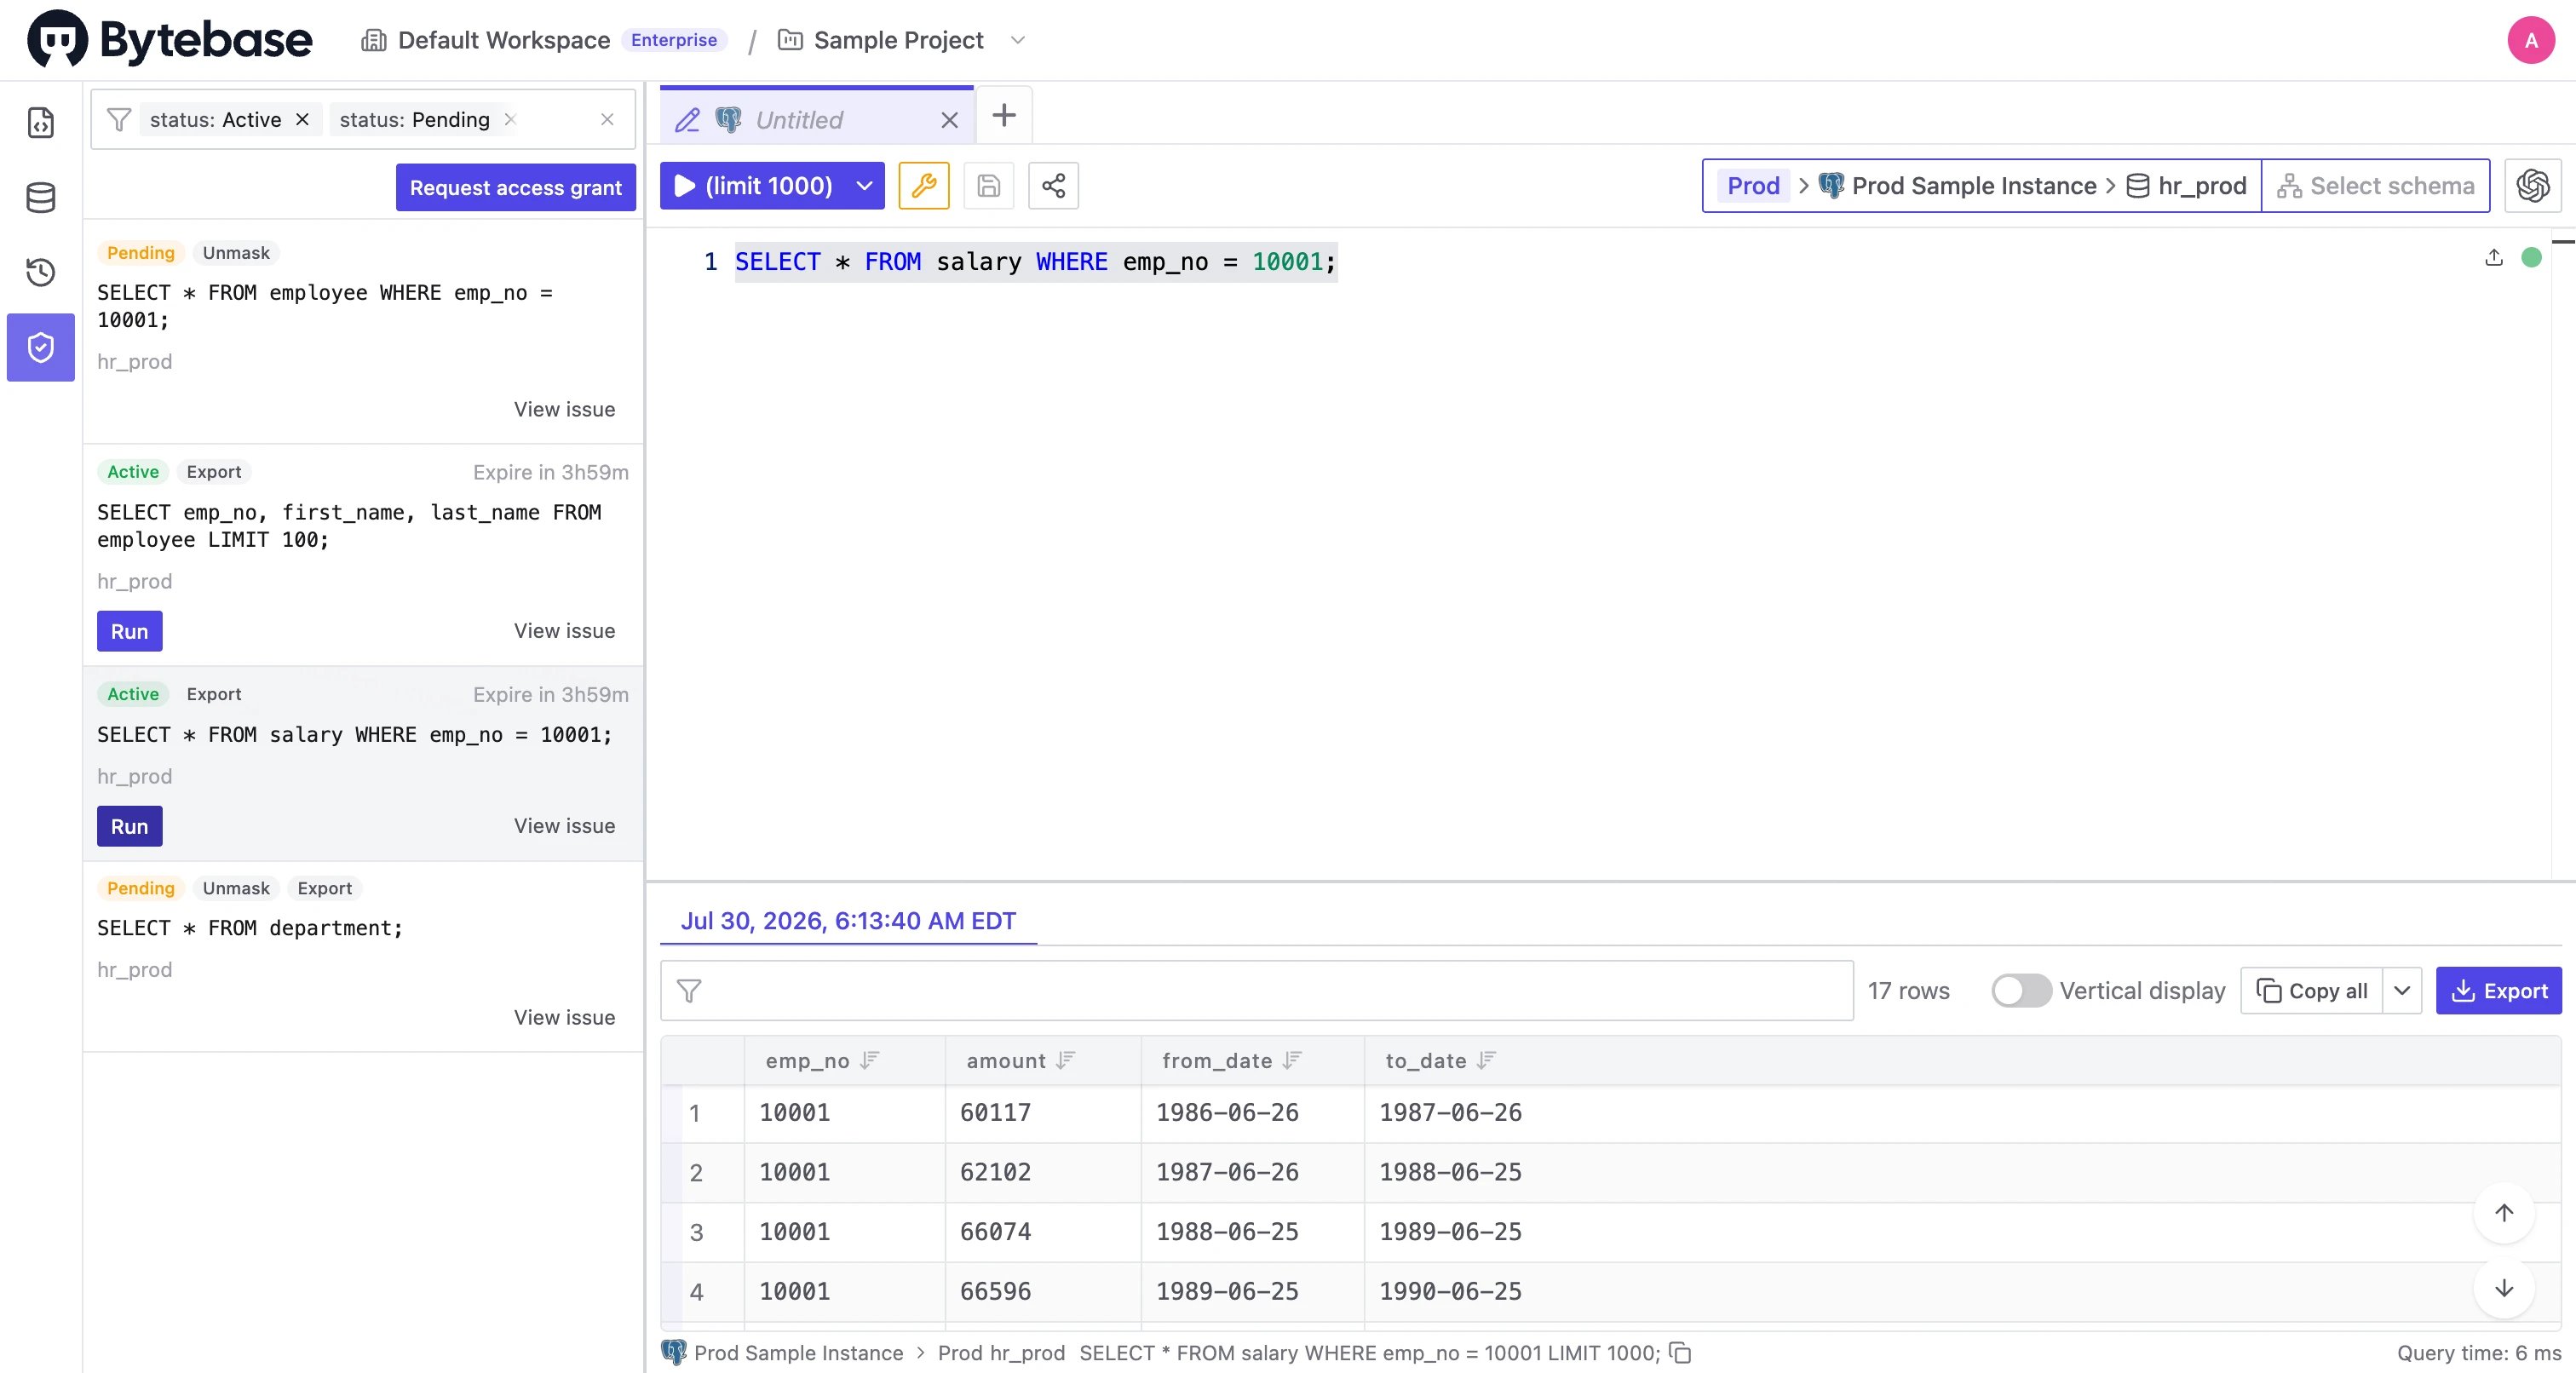This screenshot has height=1373, width=2576.
Task: Close the Untitled tab
Action: pyautogui.click(x=950, y=120)
